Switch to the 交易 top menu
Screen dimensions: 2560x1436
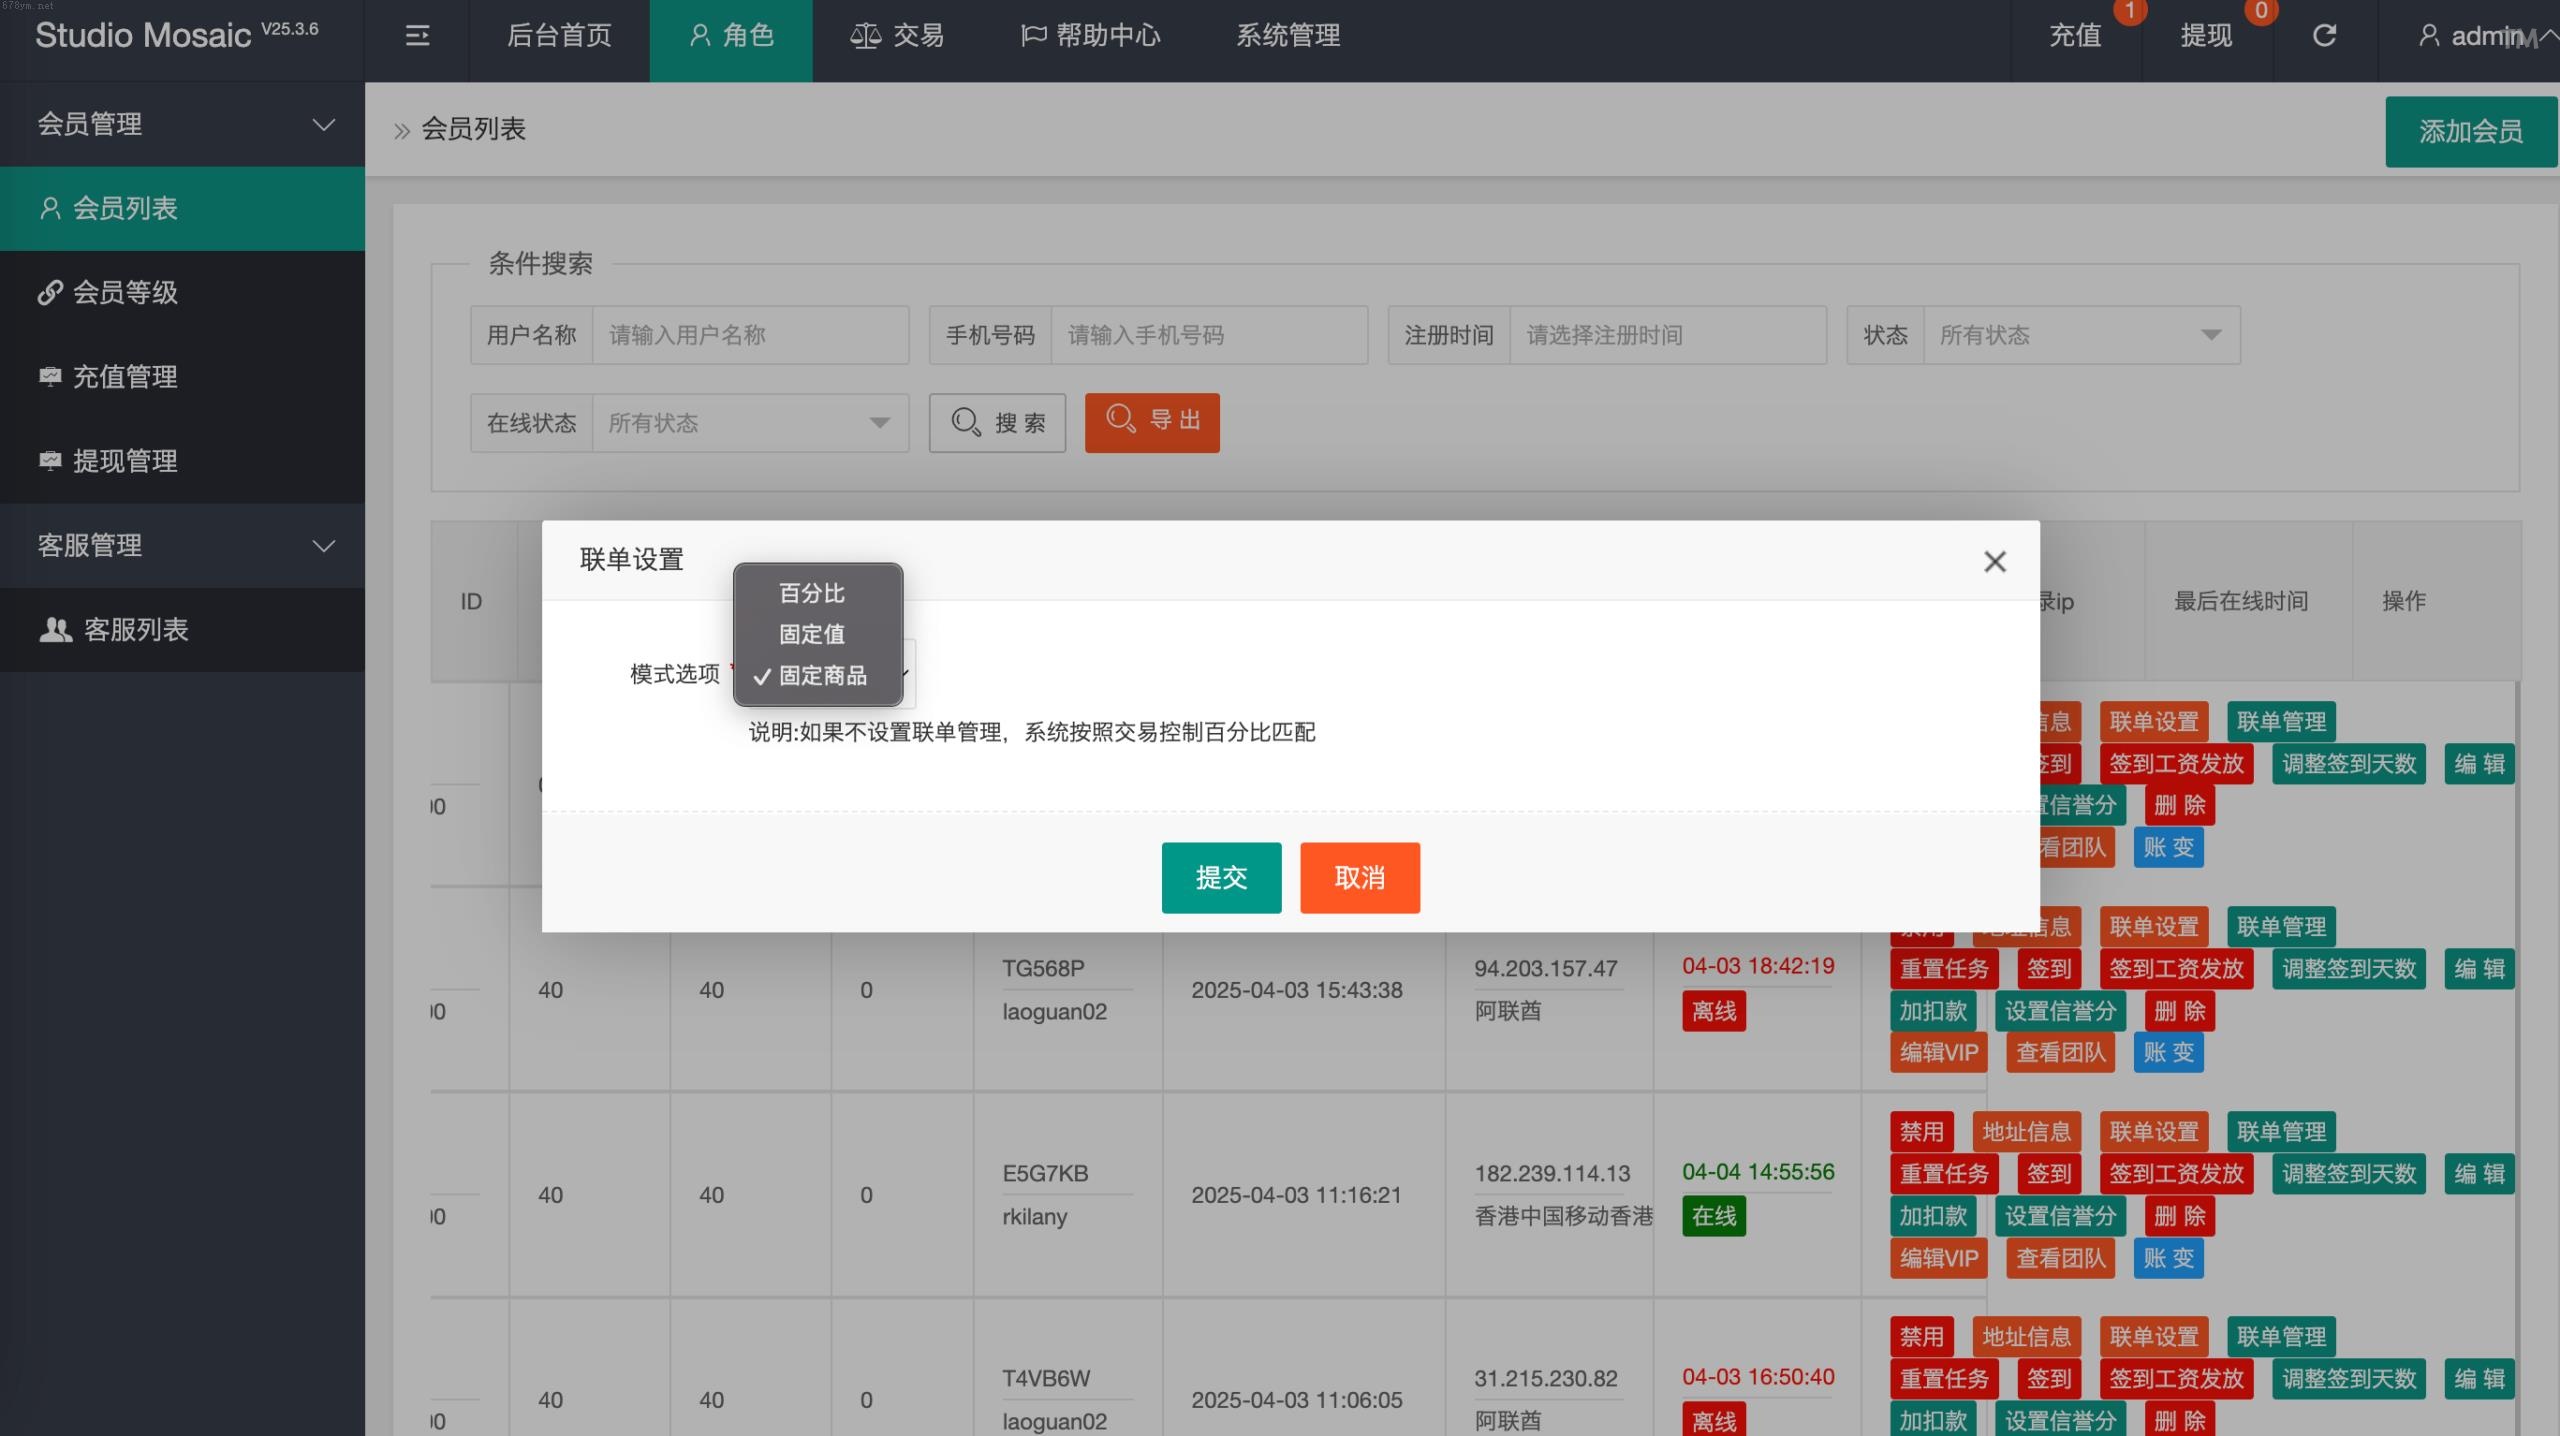(897, 36)
